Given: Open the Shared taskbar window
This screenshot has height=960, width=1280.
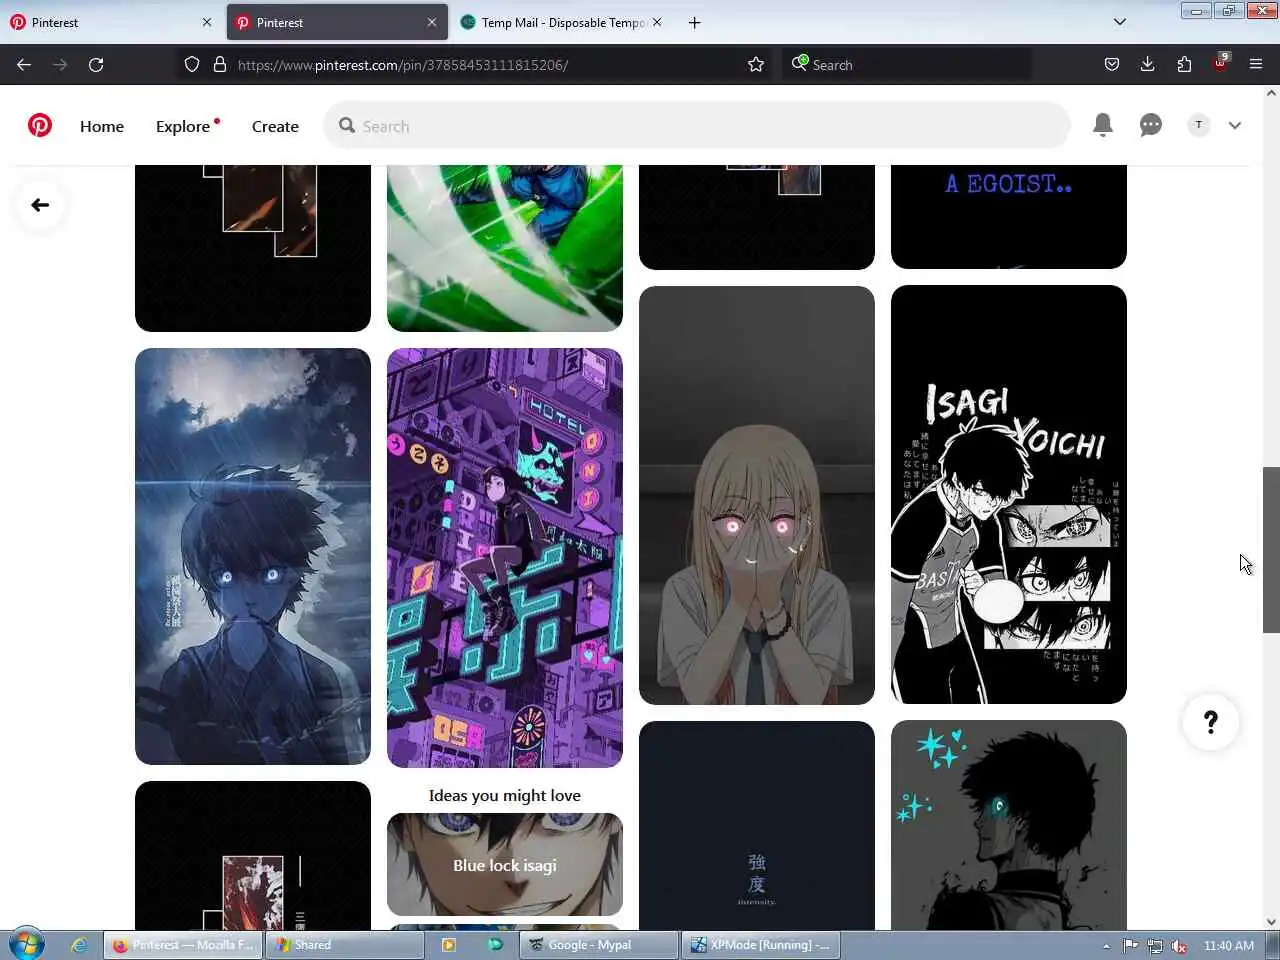Looking at the screenshot, I should 344,945.
